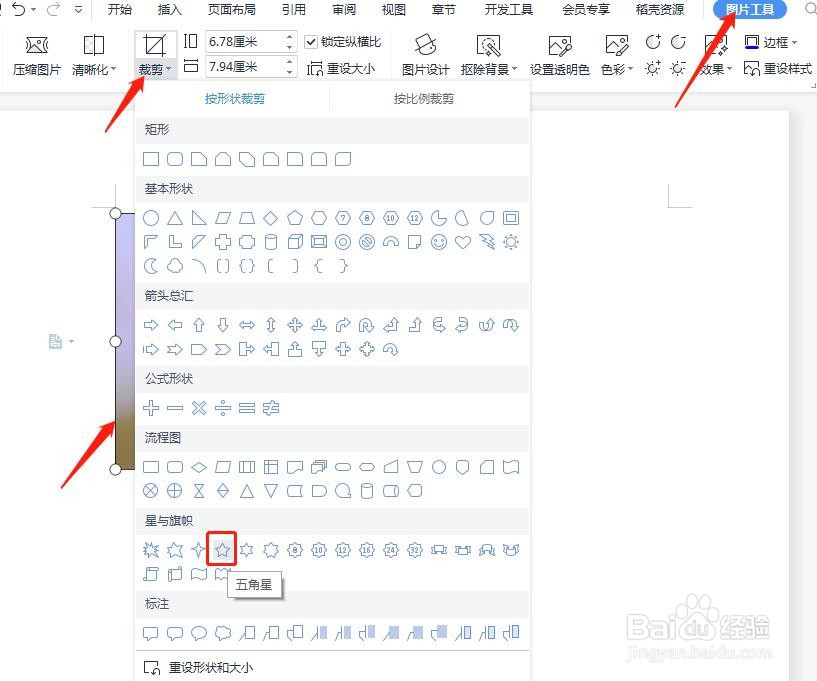Open the Review (审阅) tab
Screen dimensions: 817x681
point(343,9)
